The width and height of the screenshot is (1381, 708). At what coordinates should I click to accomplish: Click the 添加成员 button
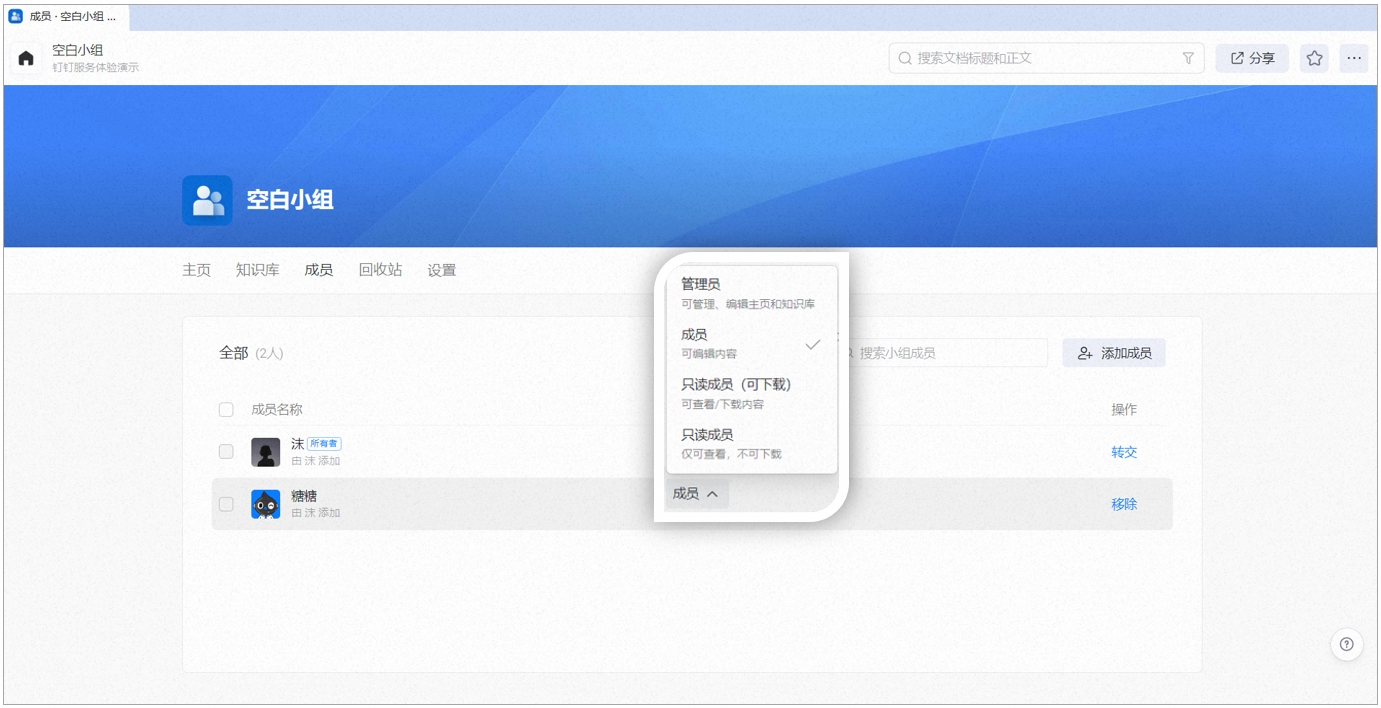pos(1114,353)
